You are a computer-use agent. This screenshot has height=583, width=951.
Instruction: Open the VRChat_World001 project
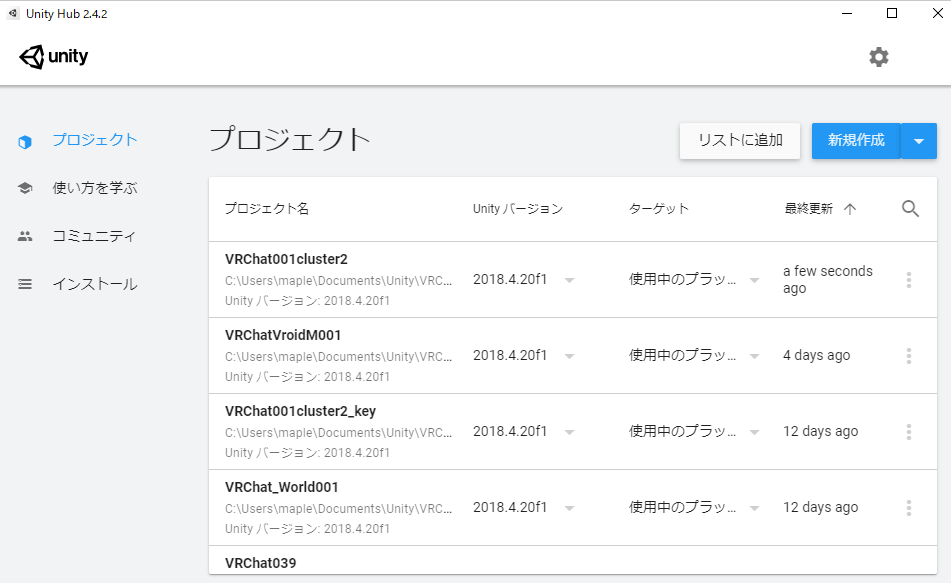click(x=281, y=487)
